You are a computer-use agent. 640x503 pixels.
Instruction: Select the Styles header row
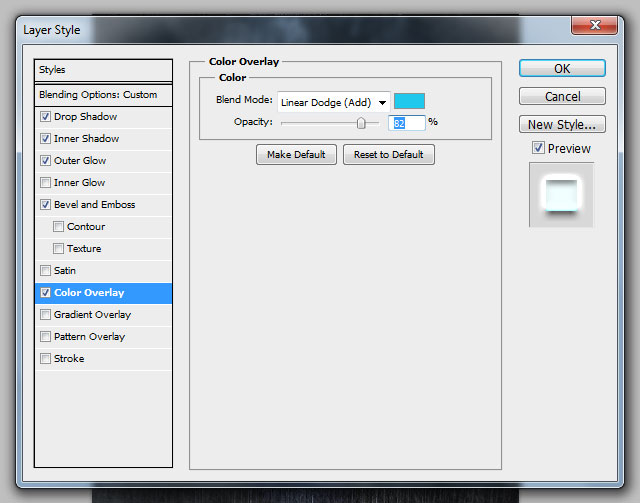103,70
